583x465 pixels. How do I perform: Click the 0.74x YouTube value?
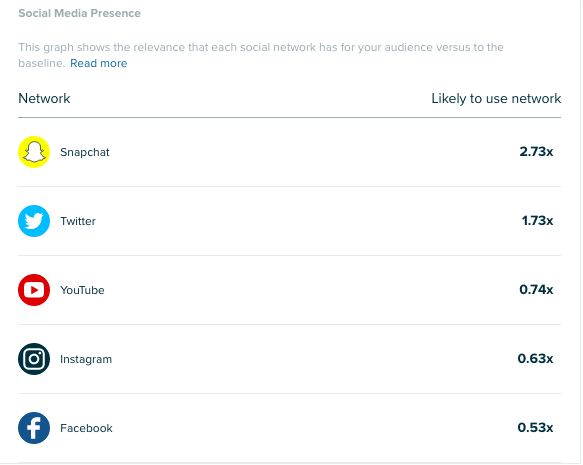536,290
